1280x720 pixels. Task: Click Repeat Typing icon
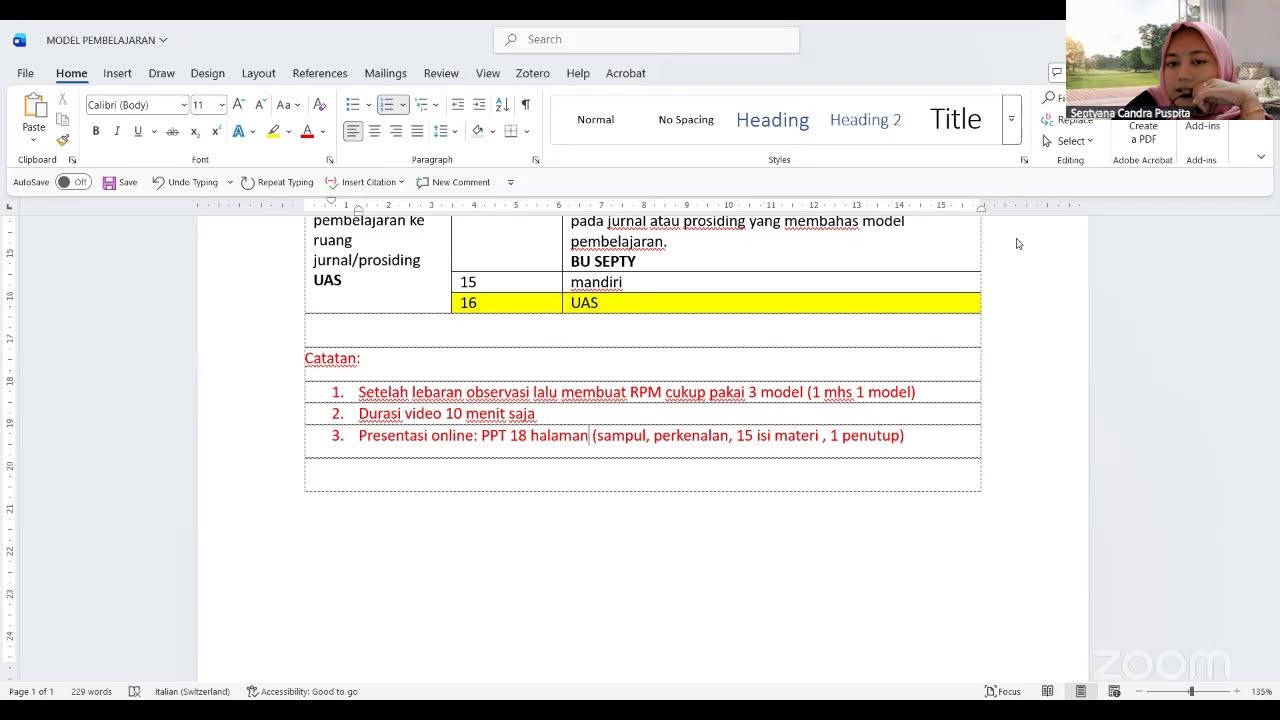247,182
